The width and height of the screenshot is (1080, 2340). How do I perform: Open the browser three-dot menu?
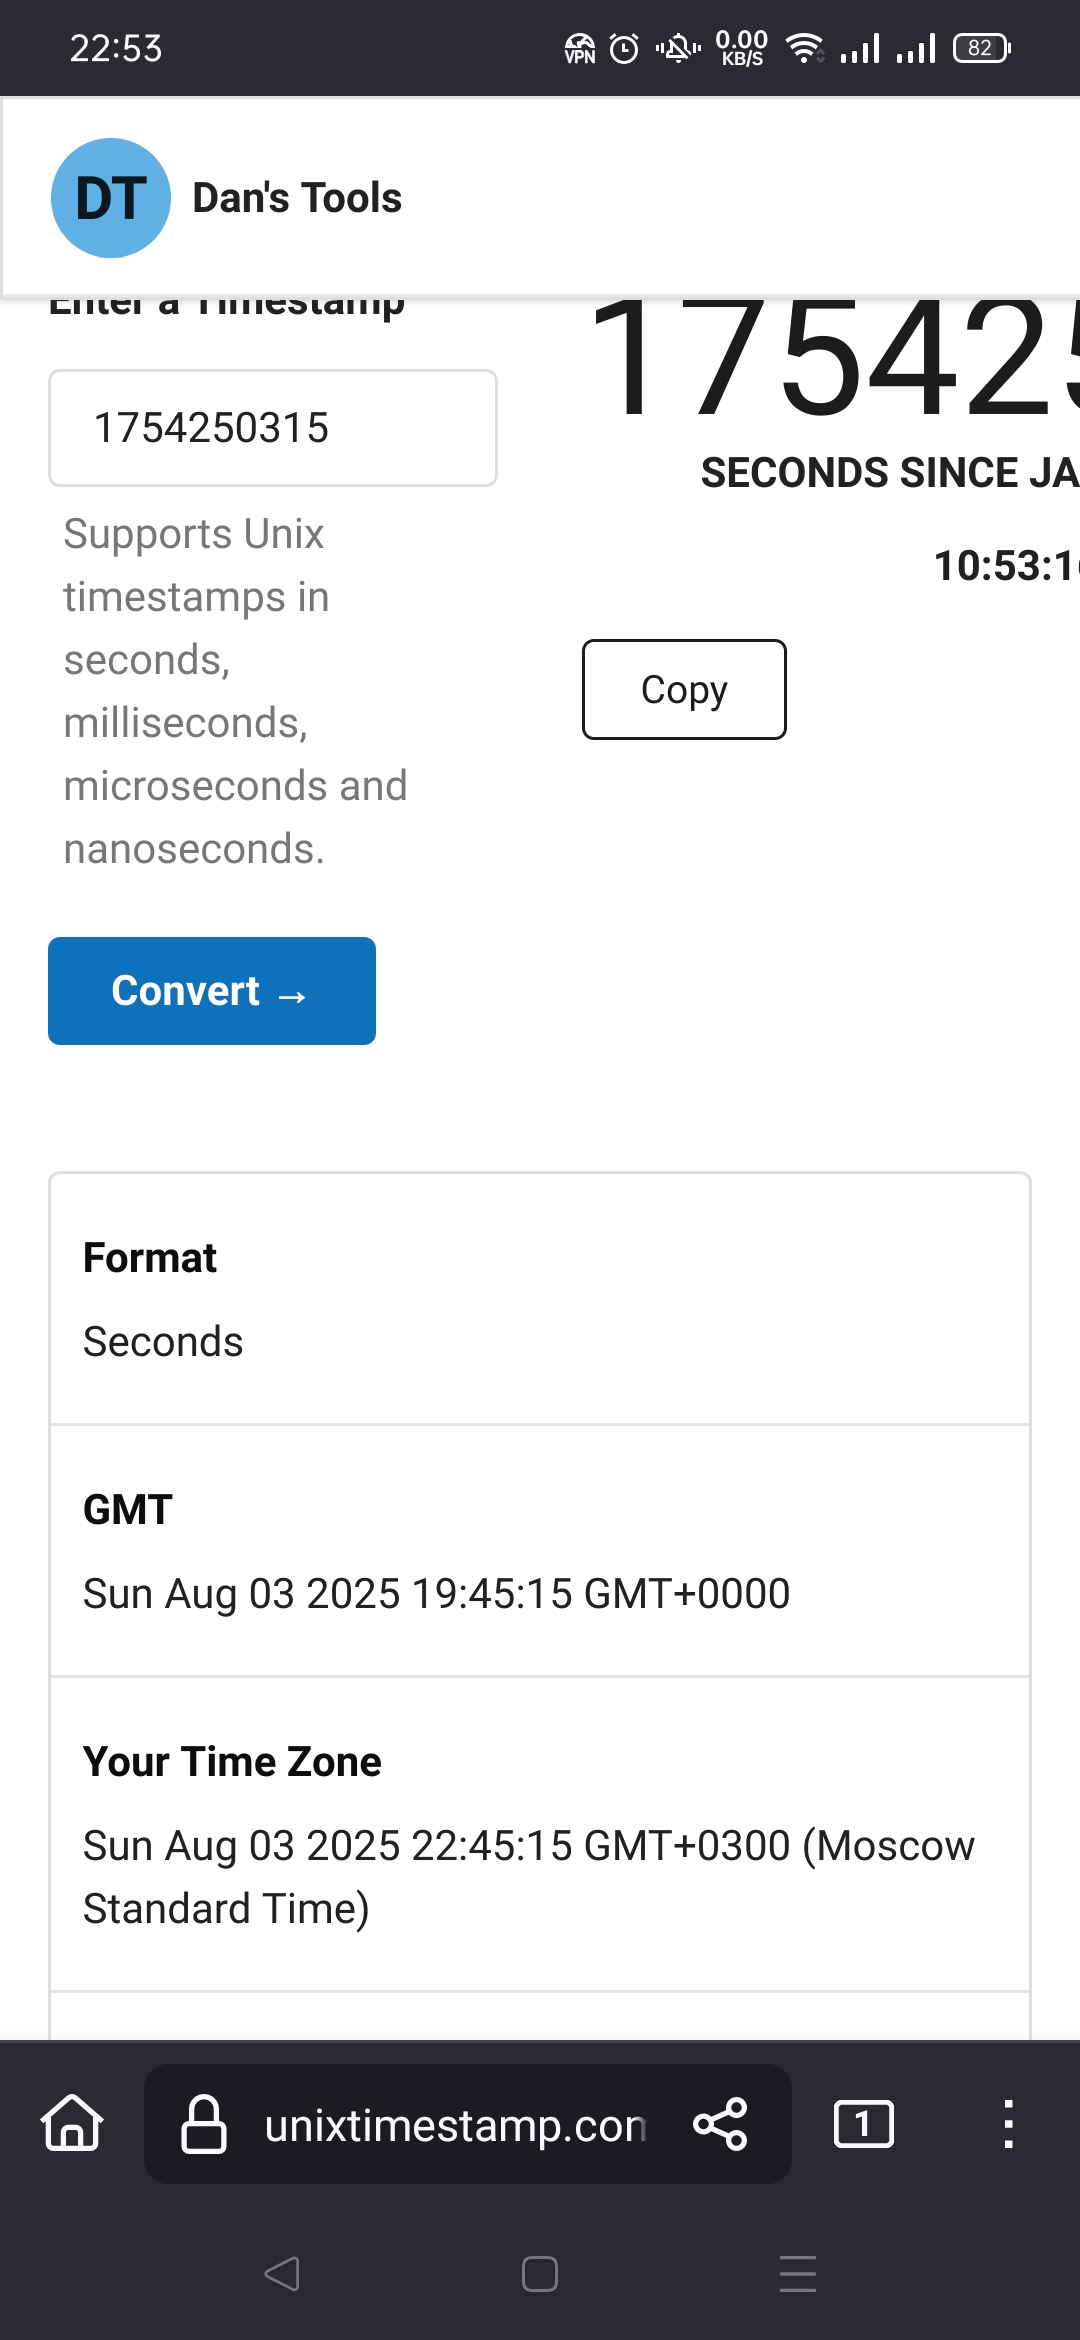pyautogui.click(x=1008, y=2123)
